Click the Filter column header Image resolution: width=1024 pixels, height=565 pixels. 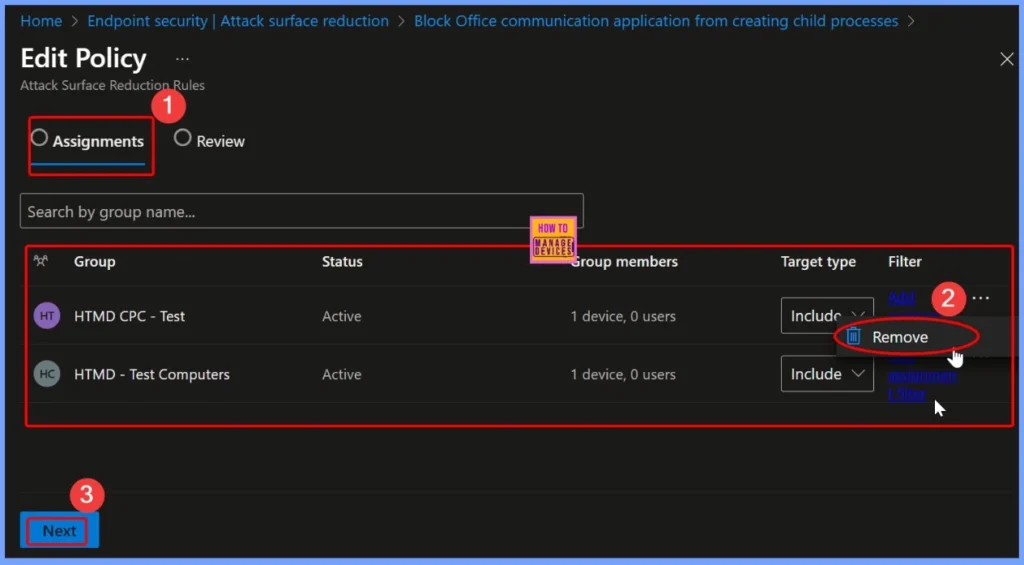click(x=904, y=261)
